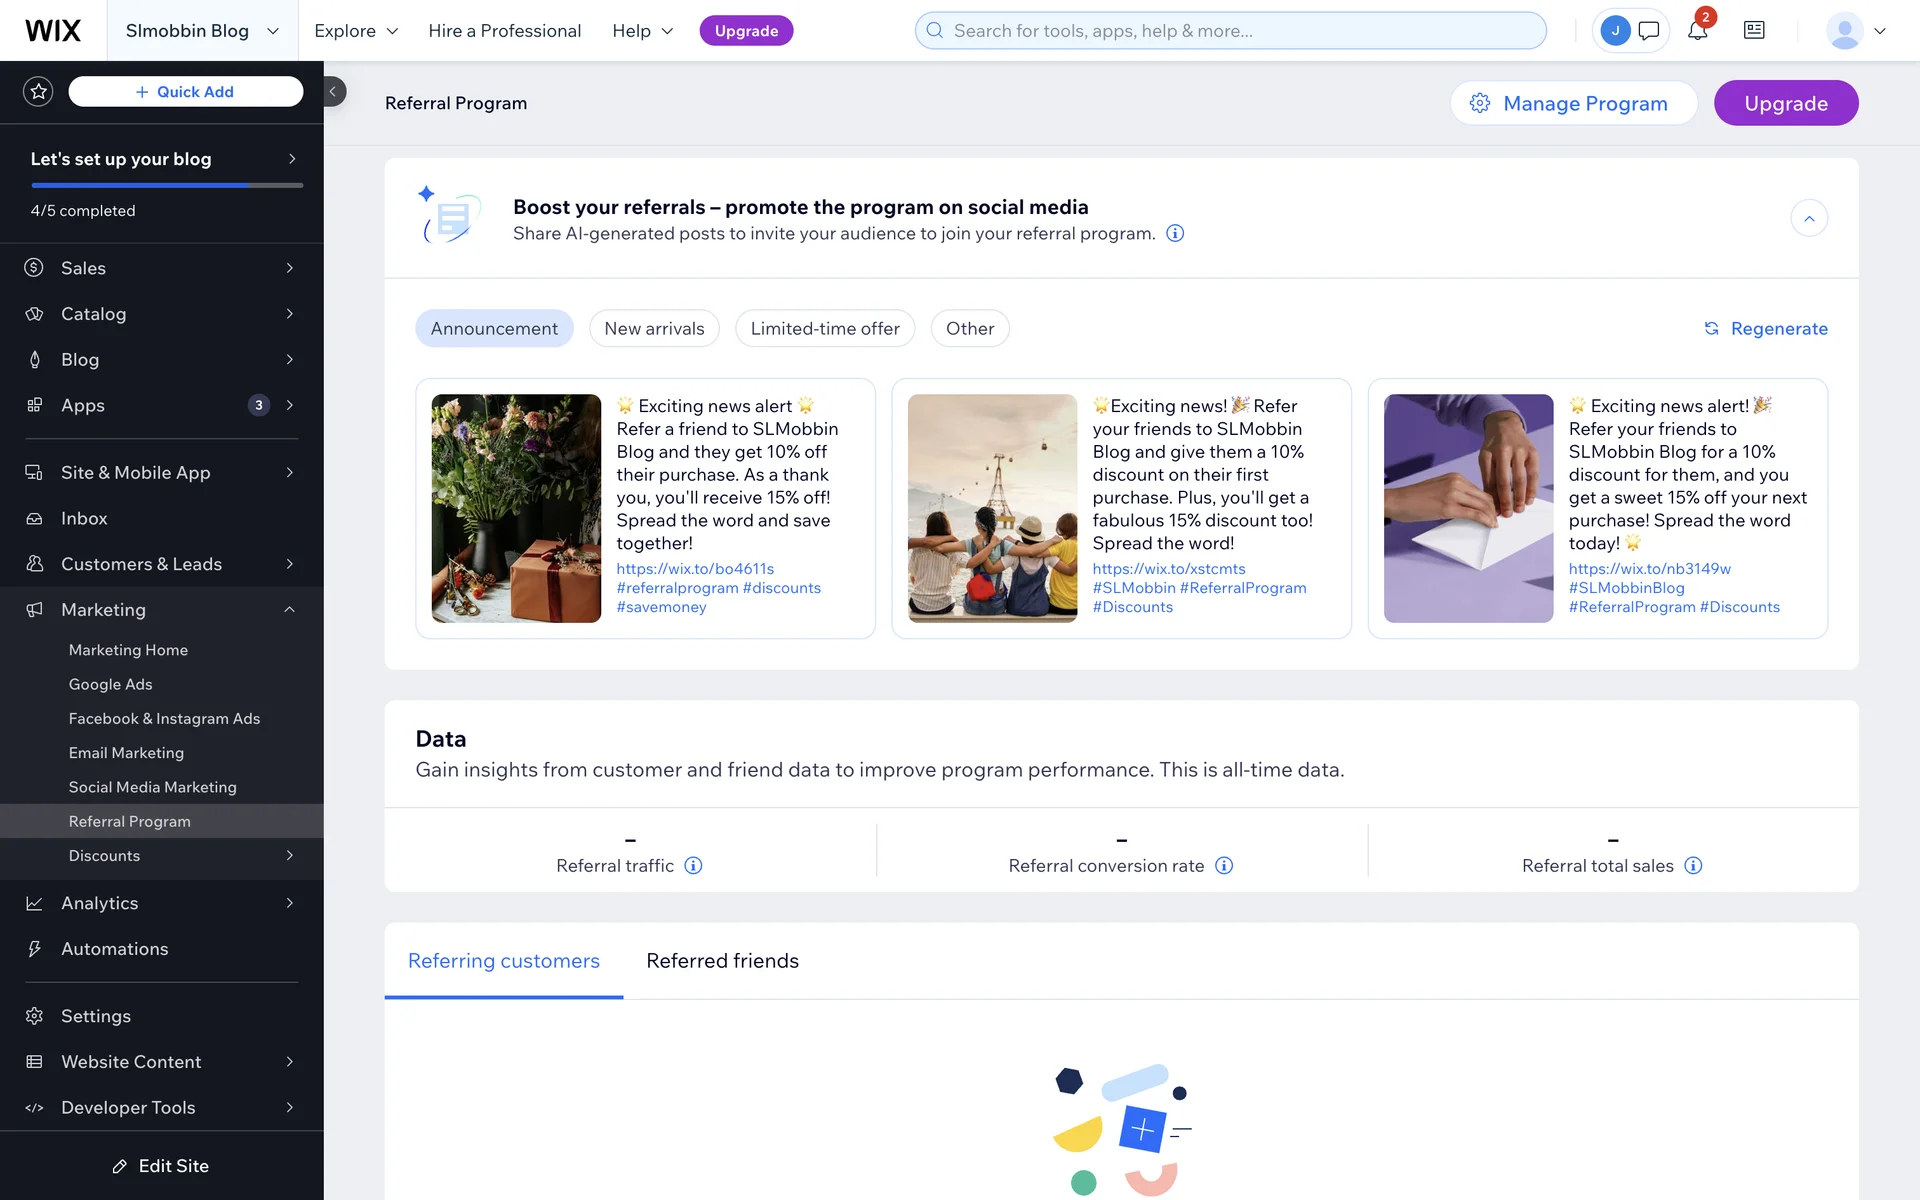The height and width of the screenshot is (1200, 1920).
Task: Click the blog setup progress bar
Action: [167, 186]
